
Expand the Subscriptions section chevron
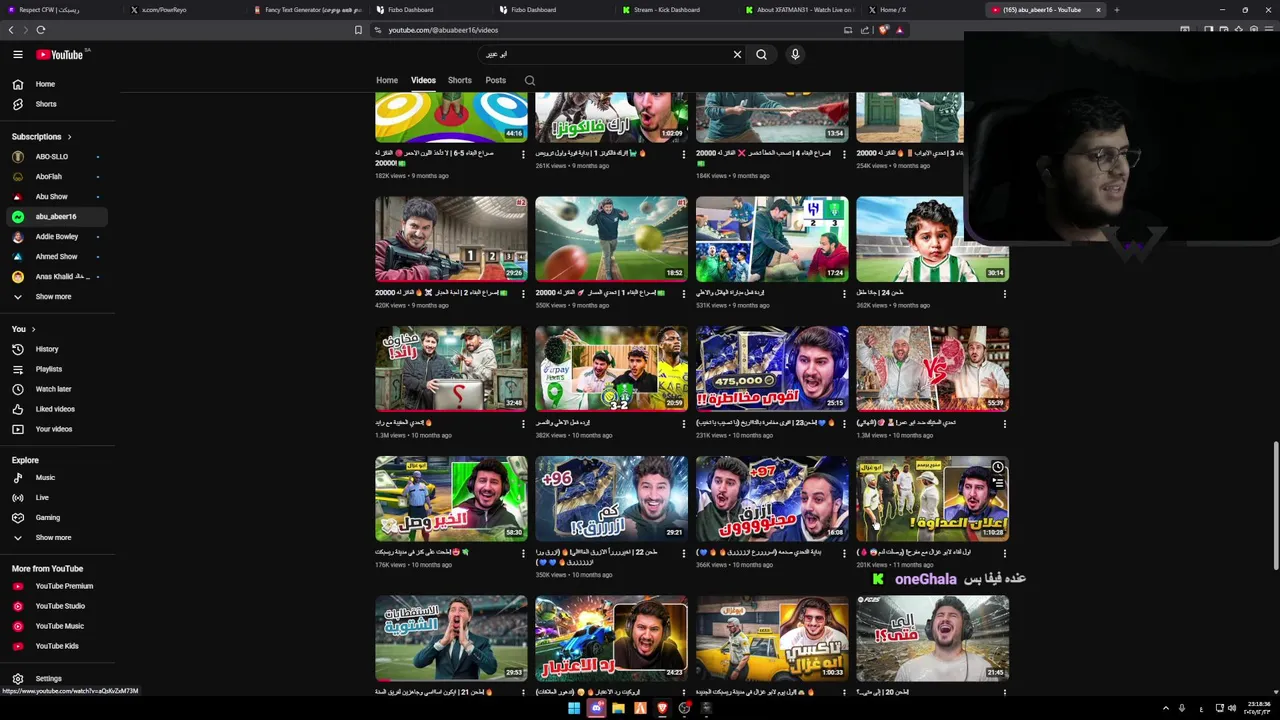coord(69,137)
